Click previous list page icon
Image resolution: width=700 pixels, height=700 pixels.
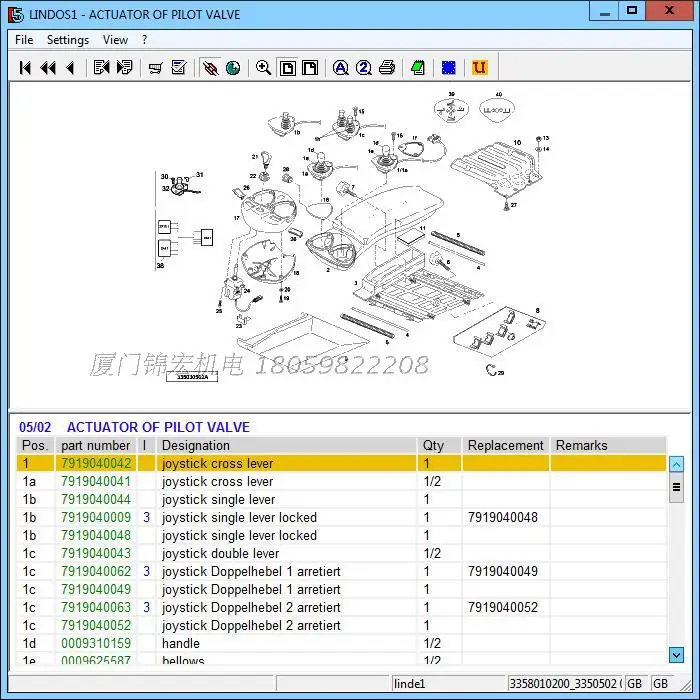click(x=101, y=68)
